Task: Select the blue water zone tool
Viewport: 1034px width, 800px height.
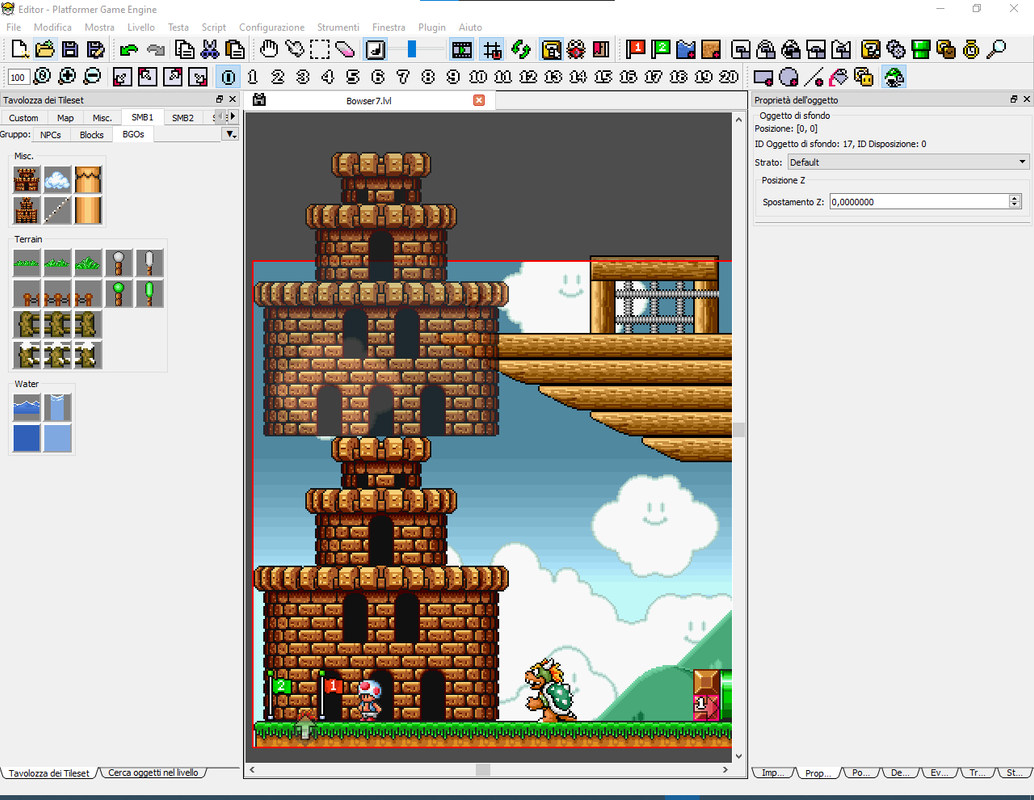Action: [x=686, y=49]
